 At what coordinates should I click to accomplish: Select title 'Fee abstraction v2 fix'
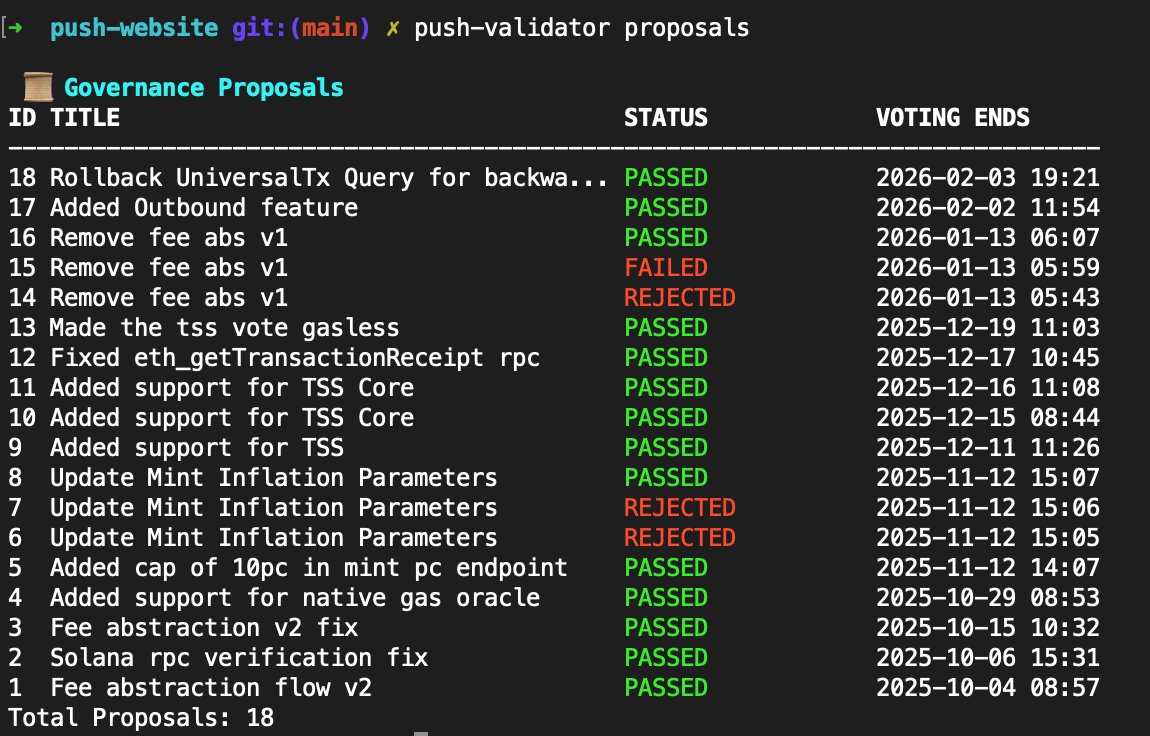(x=204, y=628)
